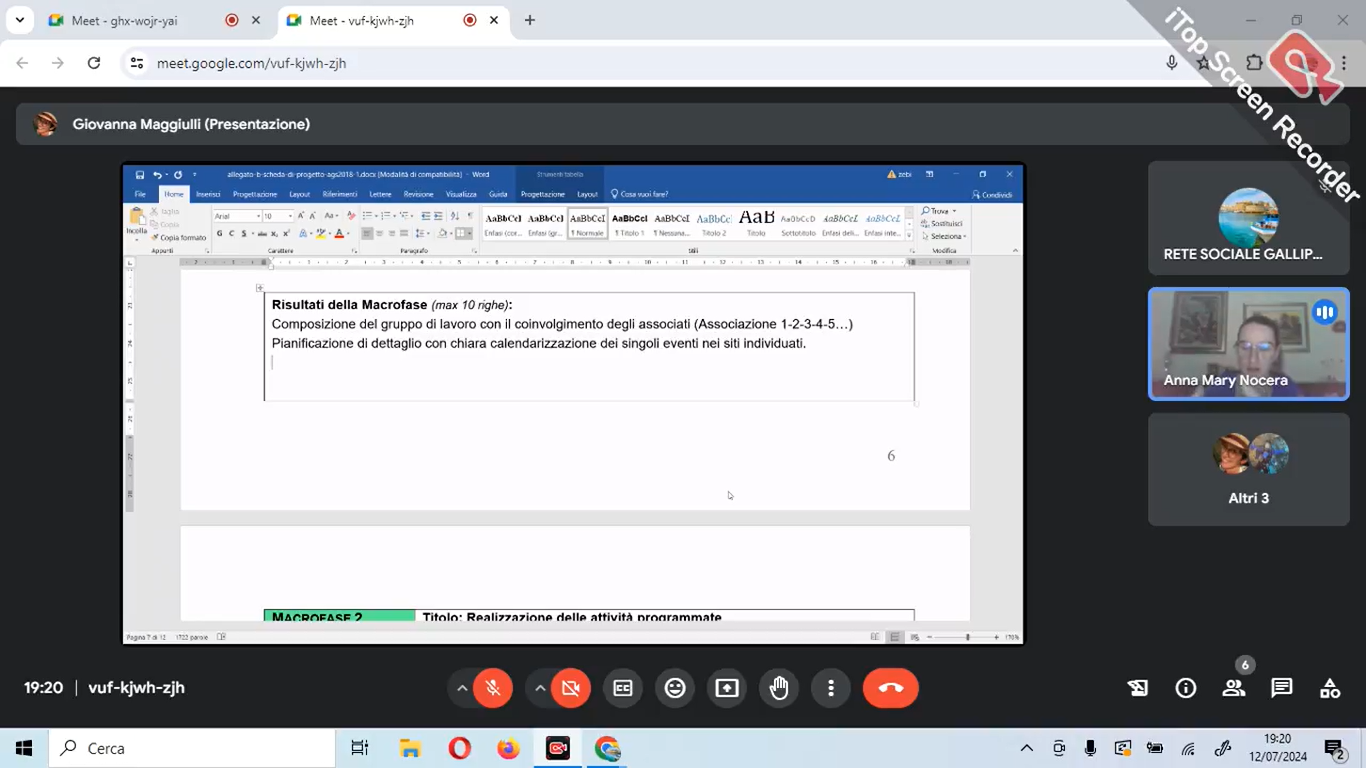
Task: Click the text highlight color swatch in Word
Action: pos(321,234)
